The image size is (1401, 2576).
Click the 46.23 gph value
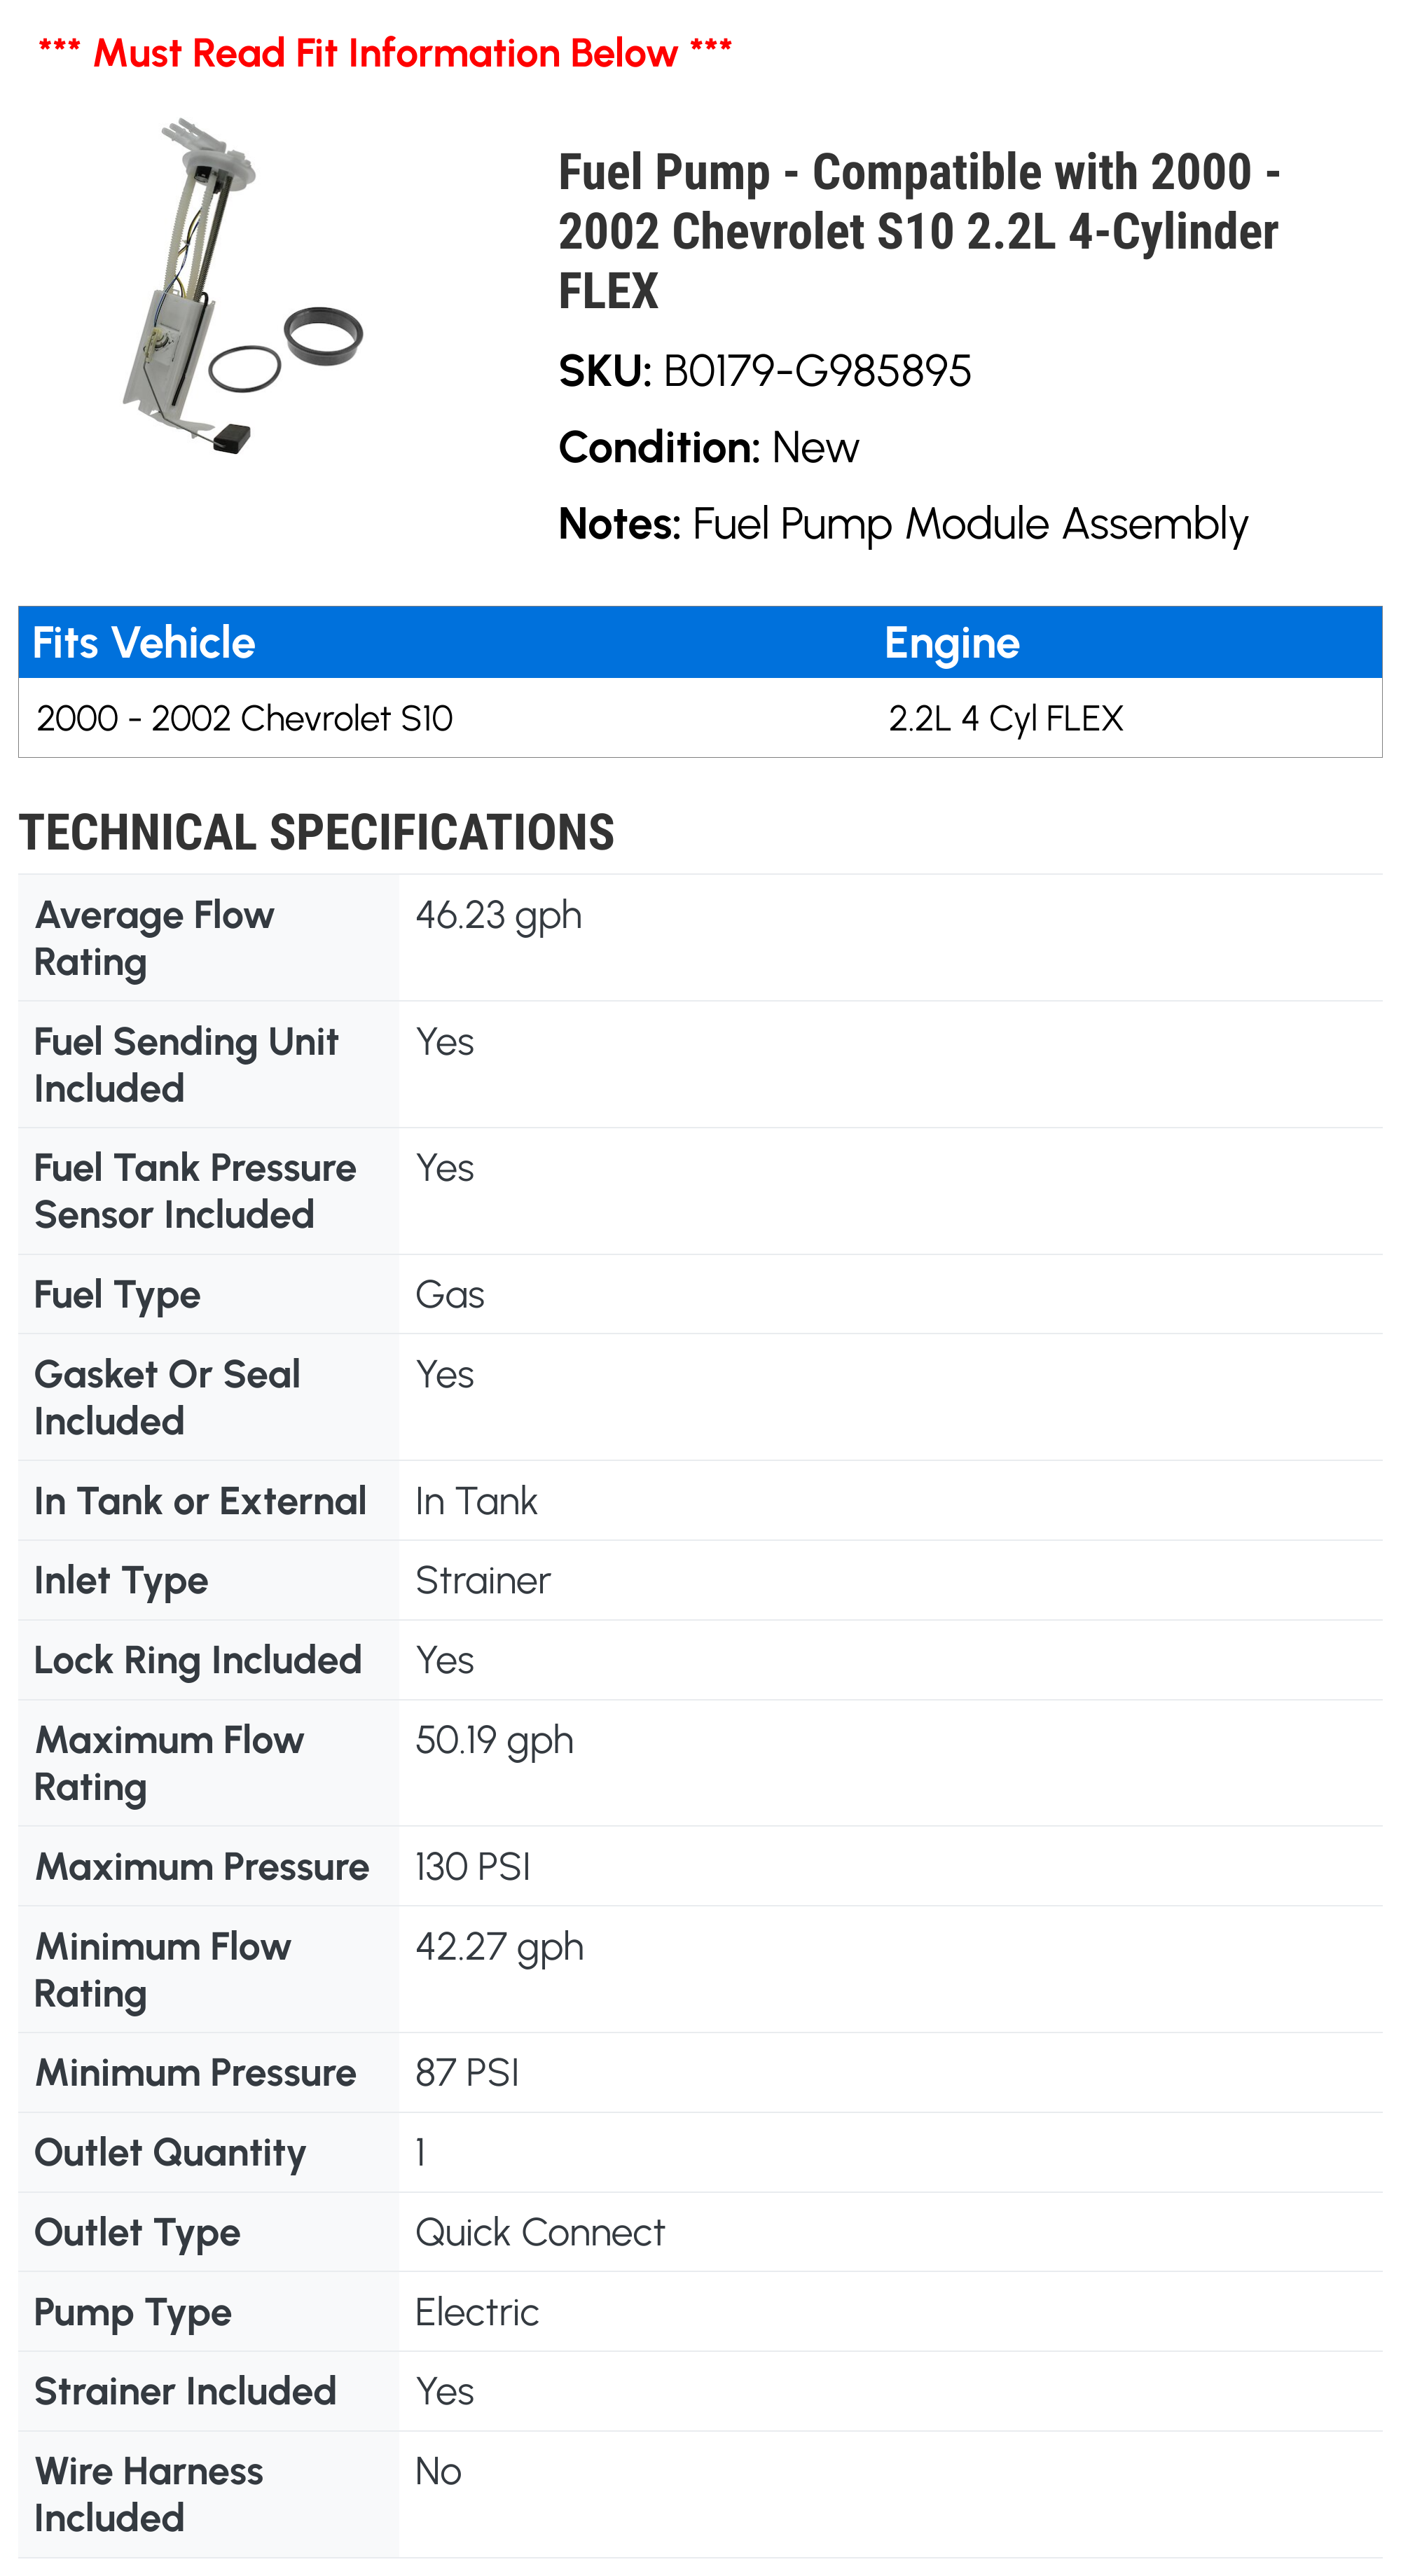click(498, 915)
